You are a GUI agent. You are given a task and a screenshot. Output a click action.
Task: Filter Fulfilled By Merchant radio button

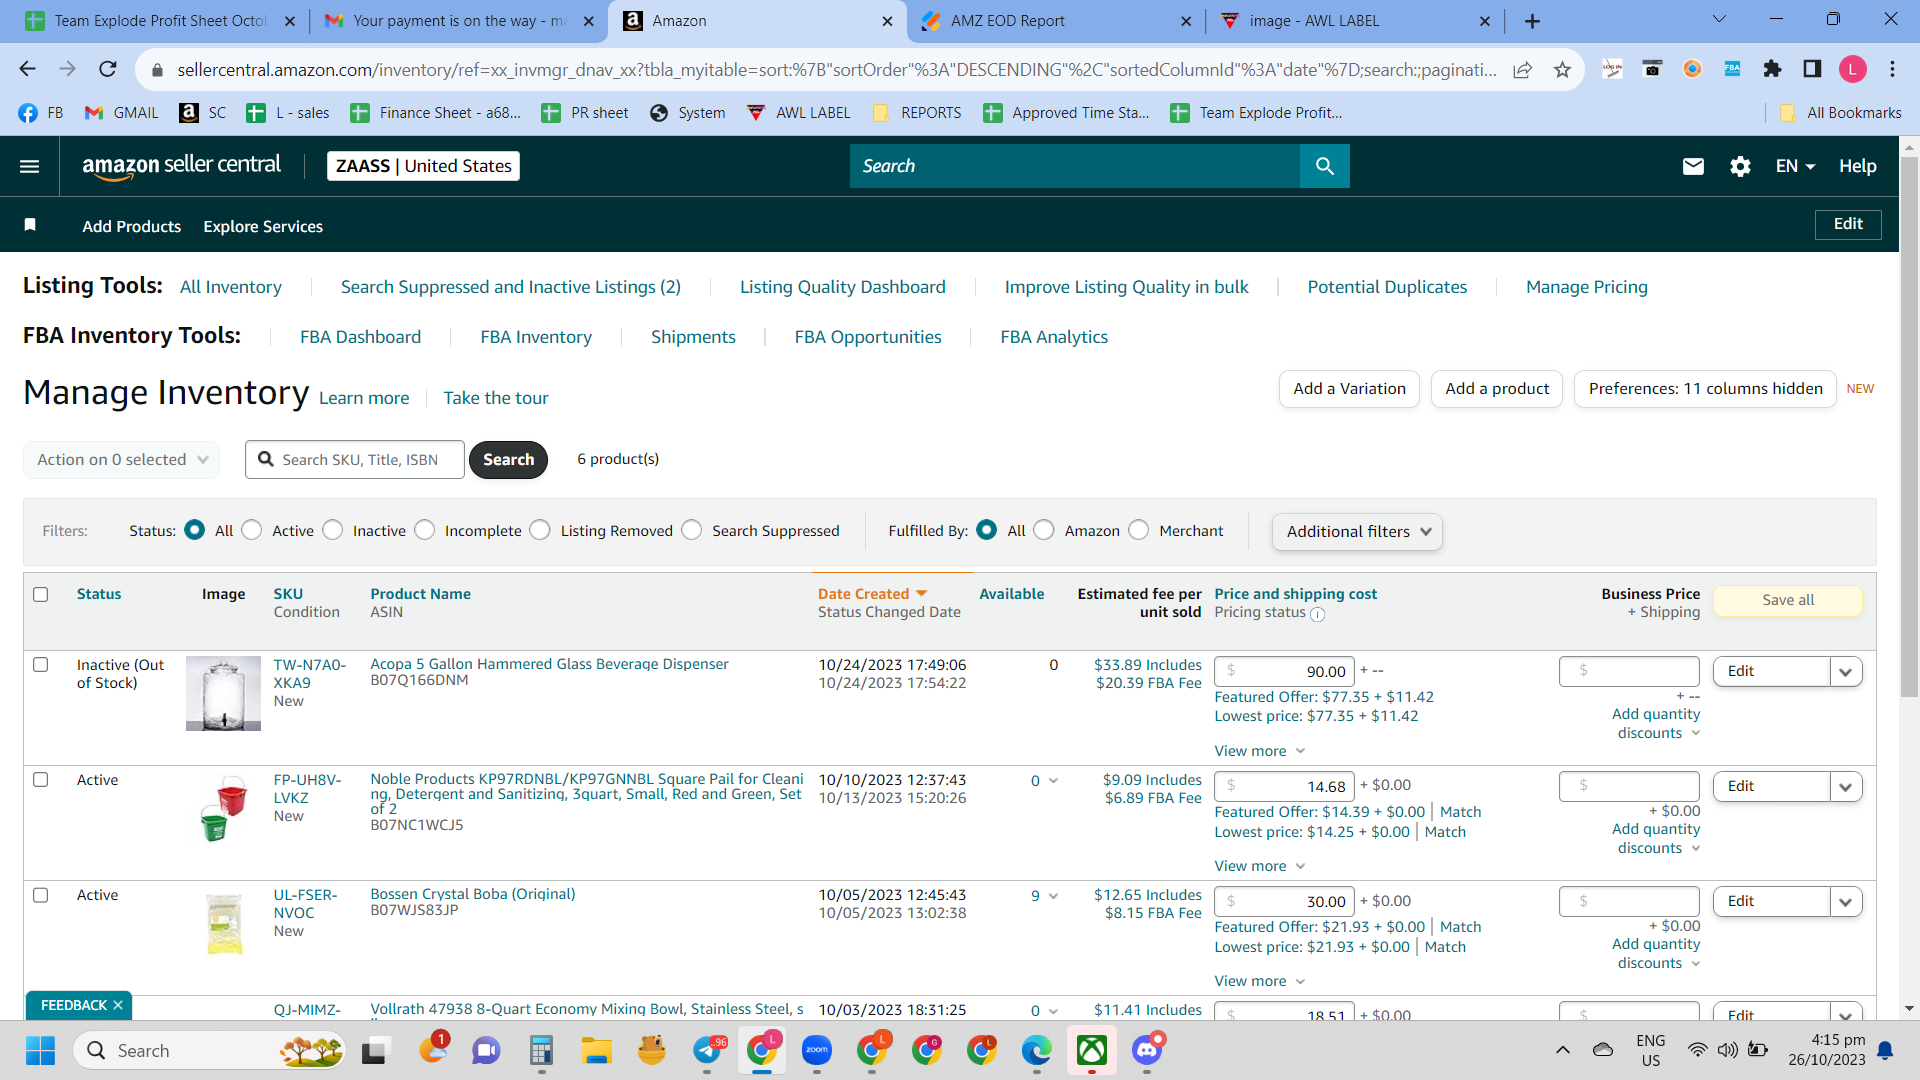coord(1139,530)
